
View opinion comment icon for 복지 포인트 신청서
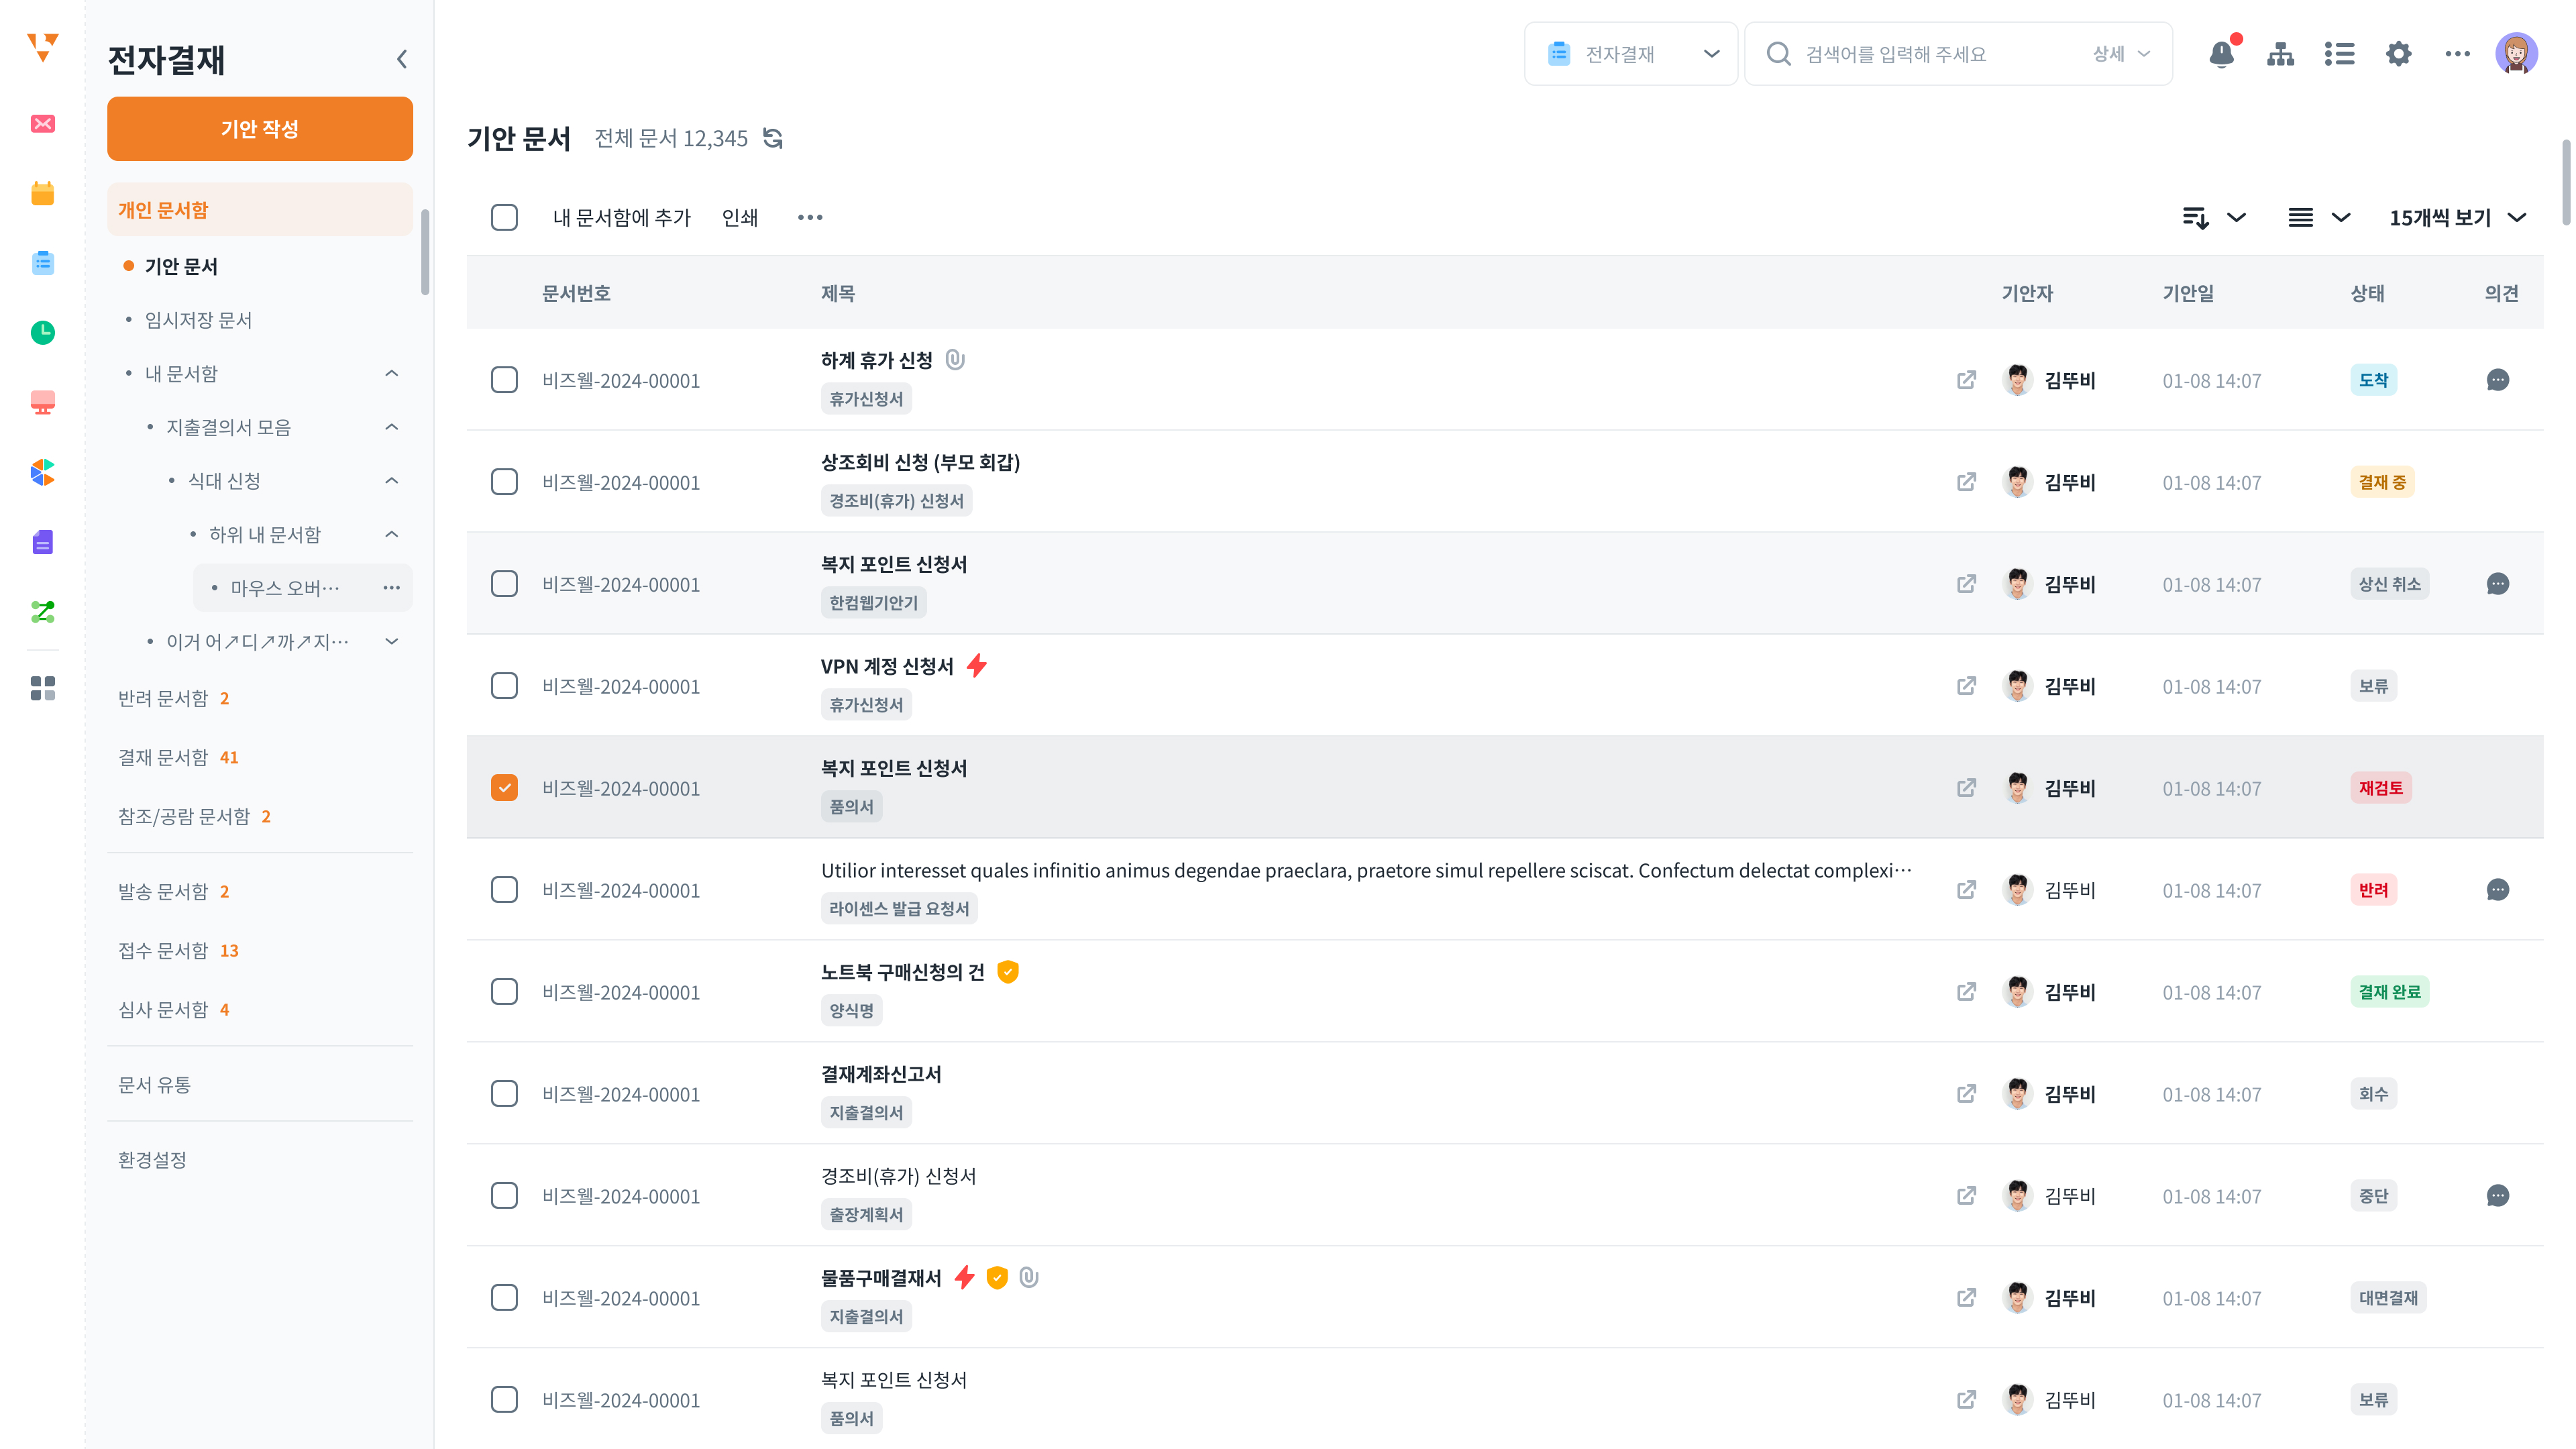click(x=2497, y=584)
